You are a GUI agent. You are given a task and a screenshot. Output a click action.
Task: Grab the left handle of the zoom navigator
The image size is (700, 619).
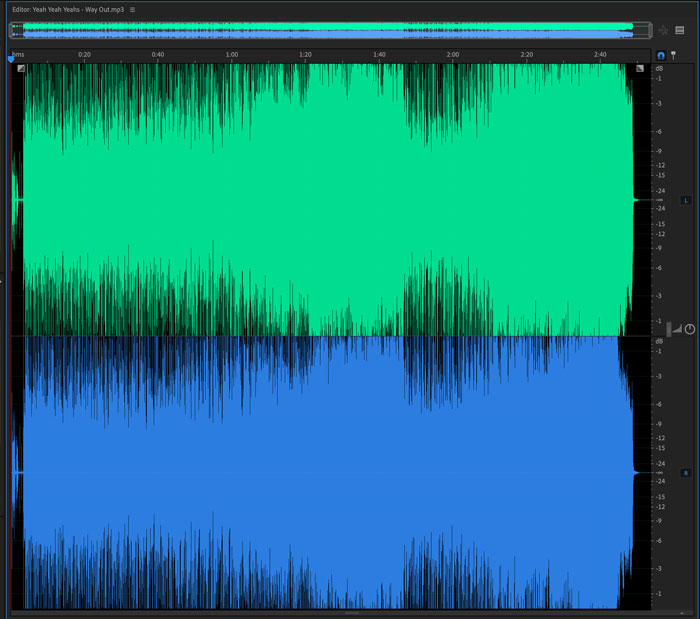(x=12, y=30)
